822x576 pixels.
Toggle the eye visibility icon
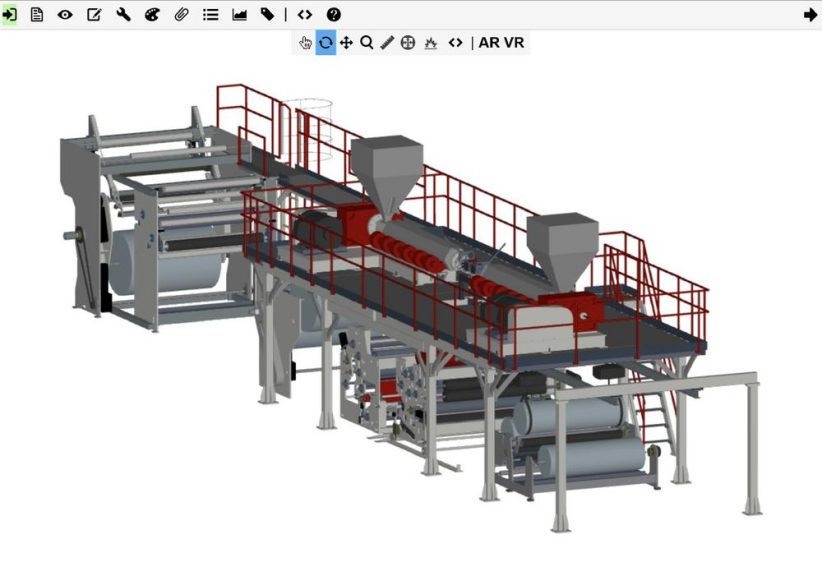coord(65,15)
